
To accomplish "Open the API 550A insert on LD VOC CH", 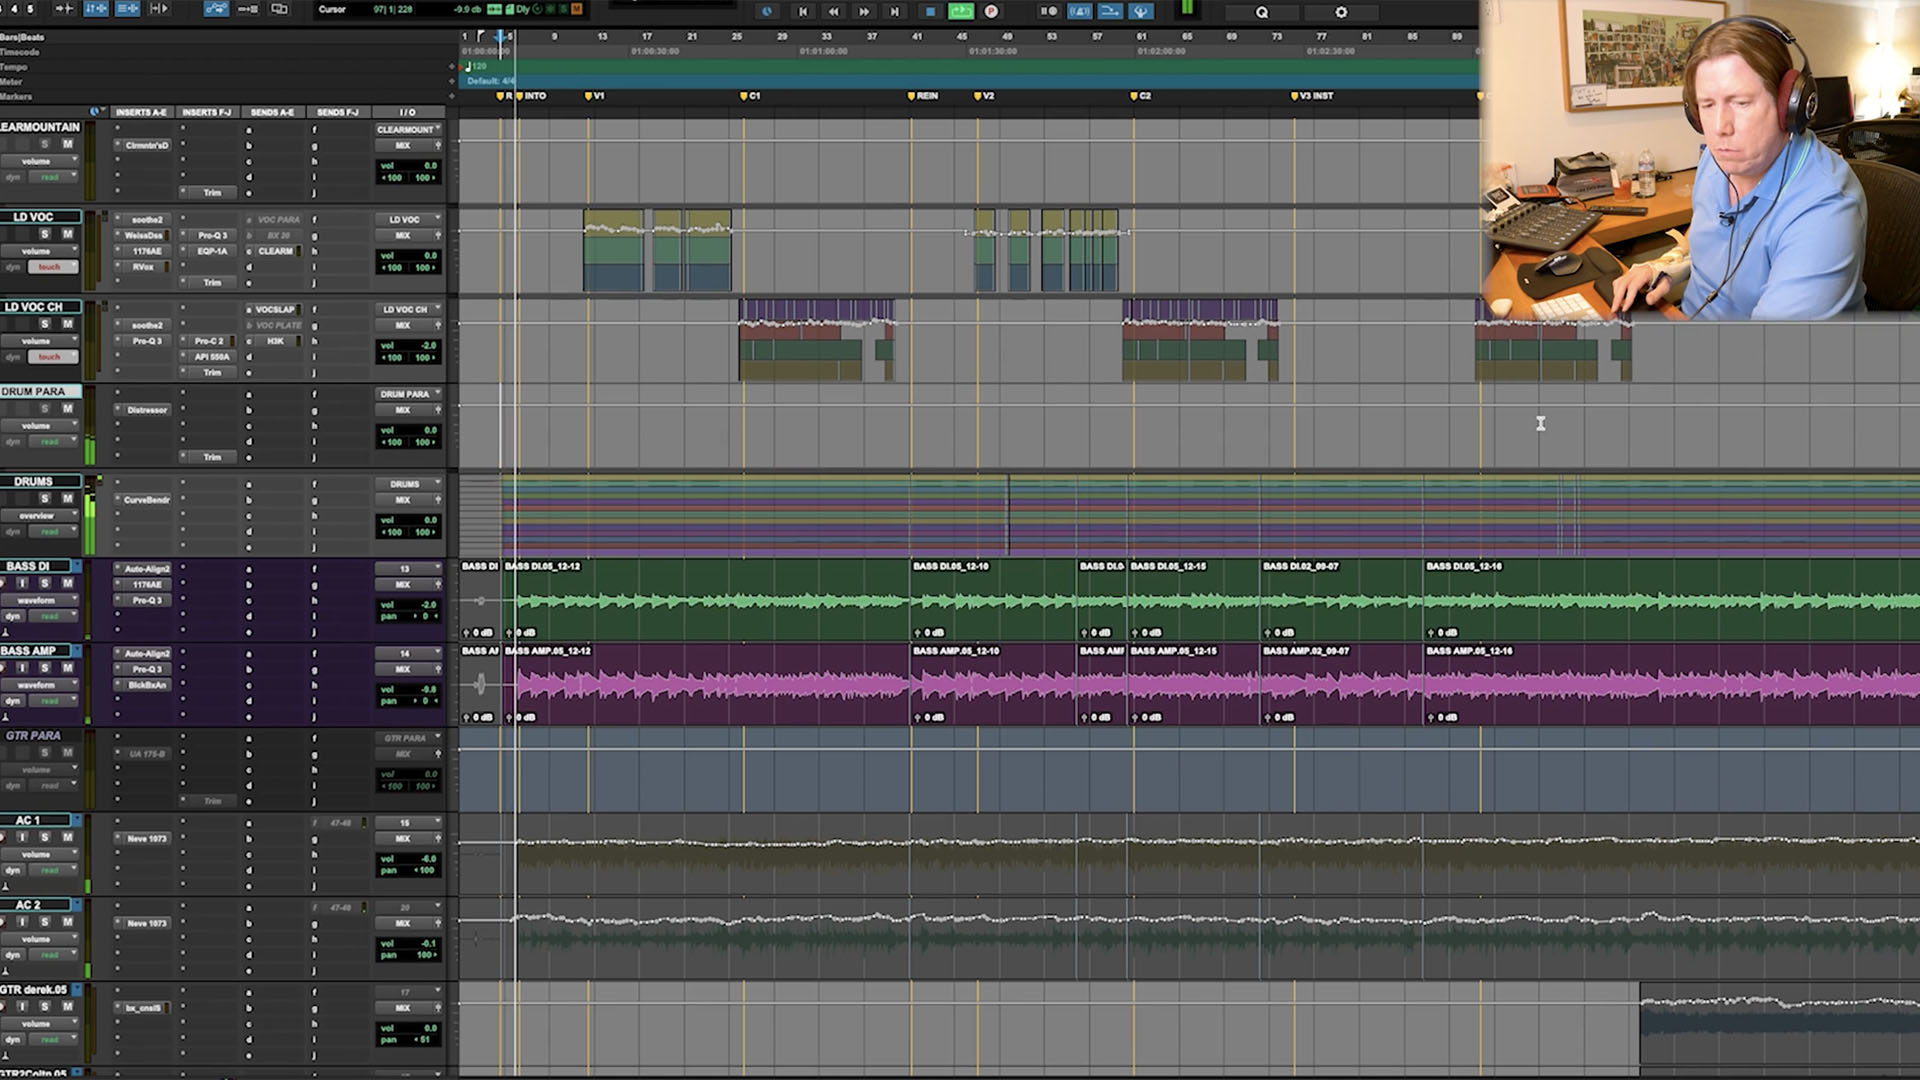I will pos(212,357).
